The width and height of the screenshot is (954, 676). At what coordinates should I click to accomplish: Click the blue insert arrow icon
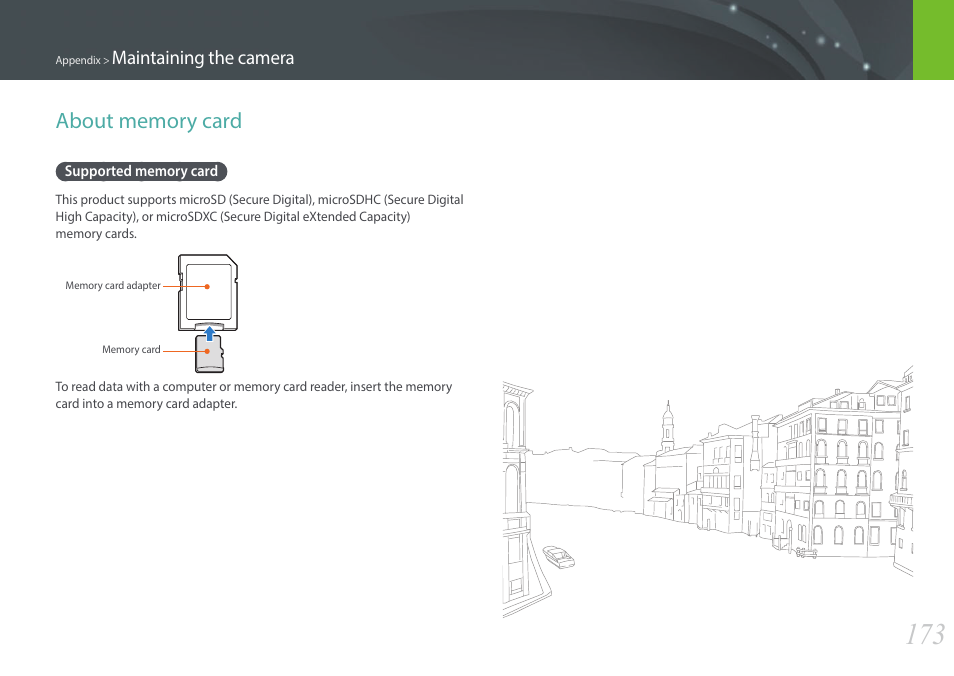(x=209, y=333)
